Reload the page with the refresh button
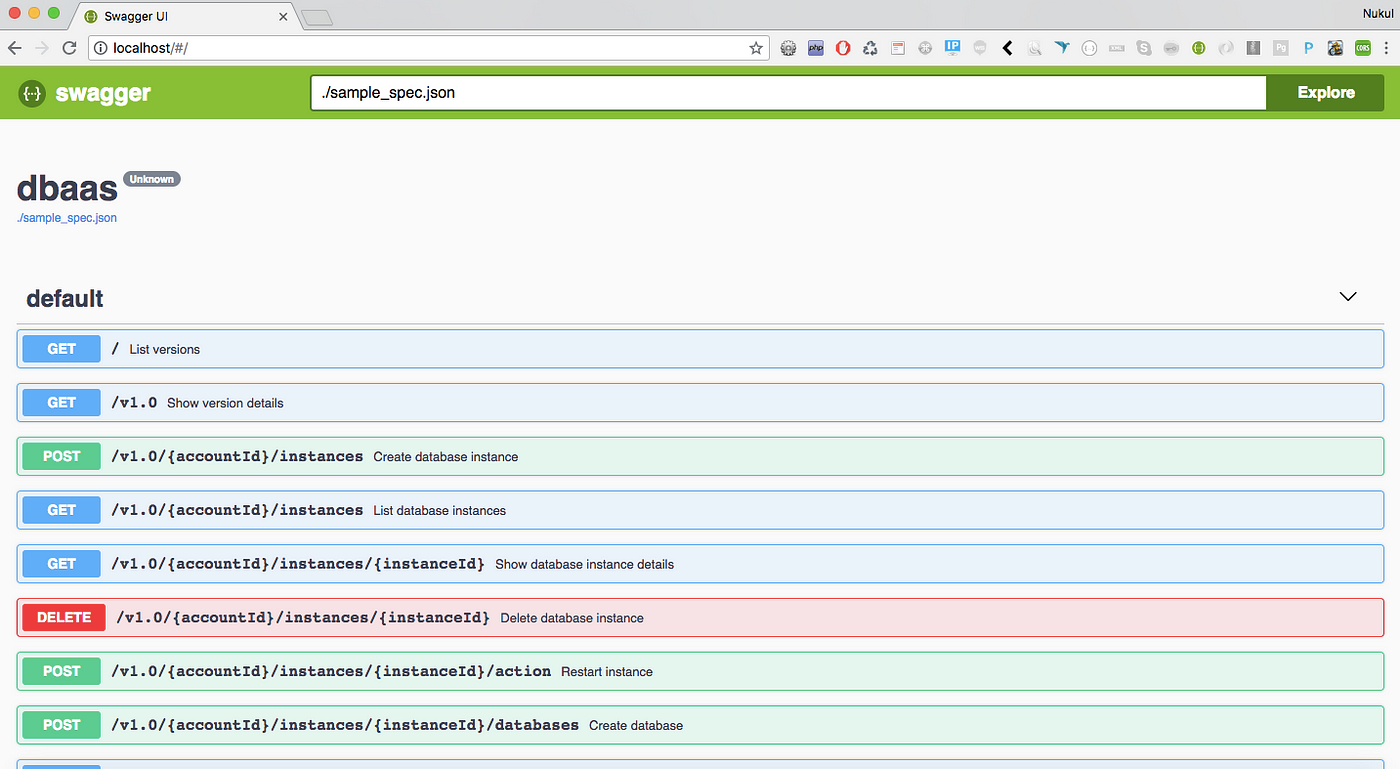 click(x=69, y=48)
